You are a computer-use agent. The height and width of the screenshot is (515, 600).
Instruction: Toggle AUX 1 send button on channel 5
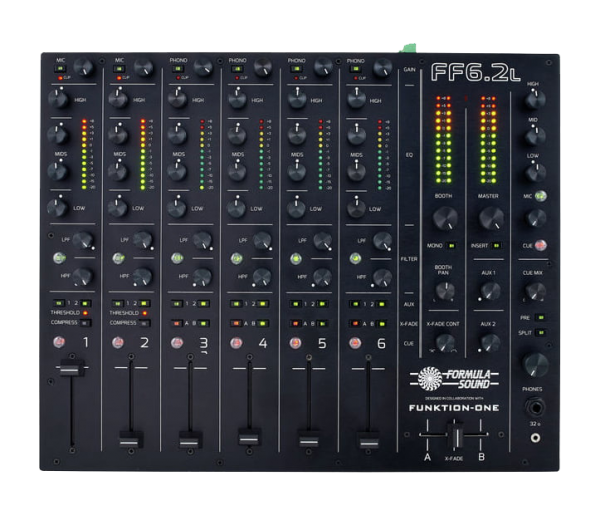click(x=295, y=304)
